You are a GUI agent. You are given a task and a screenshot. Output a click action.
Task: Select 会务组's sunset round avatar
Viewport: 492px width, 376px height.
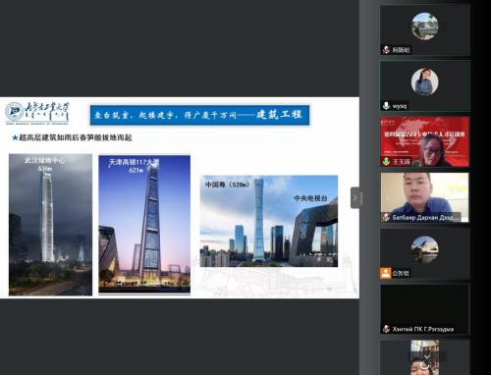tap(424, 249)
